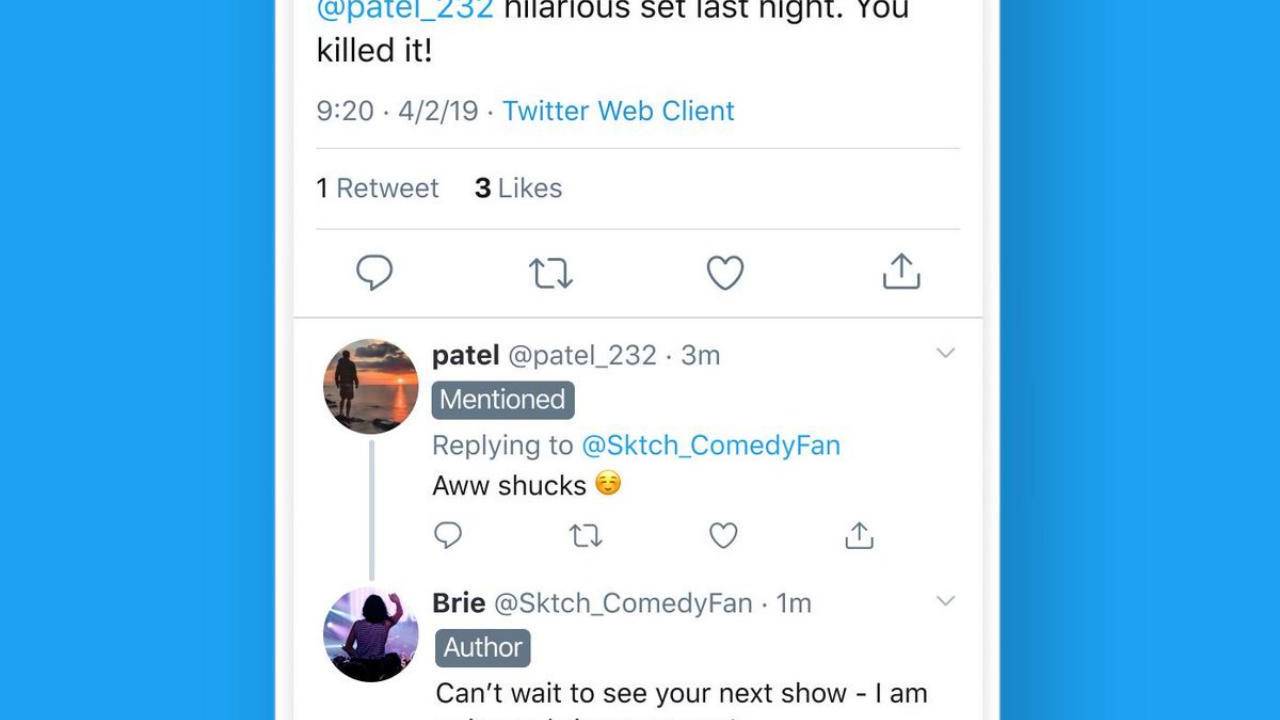
Task: Like patel's 'Aww shucks' reply
Action: [723, 536]
